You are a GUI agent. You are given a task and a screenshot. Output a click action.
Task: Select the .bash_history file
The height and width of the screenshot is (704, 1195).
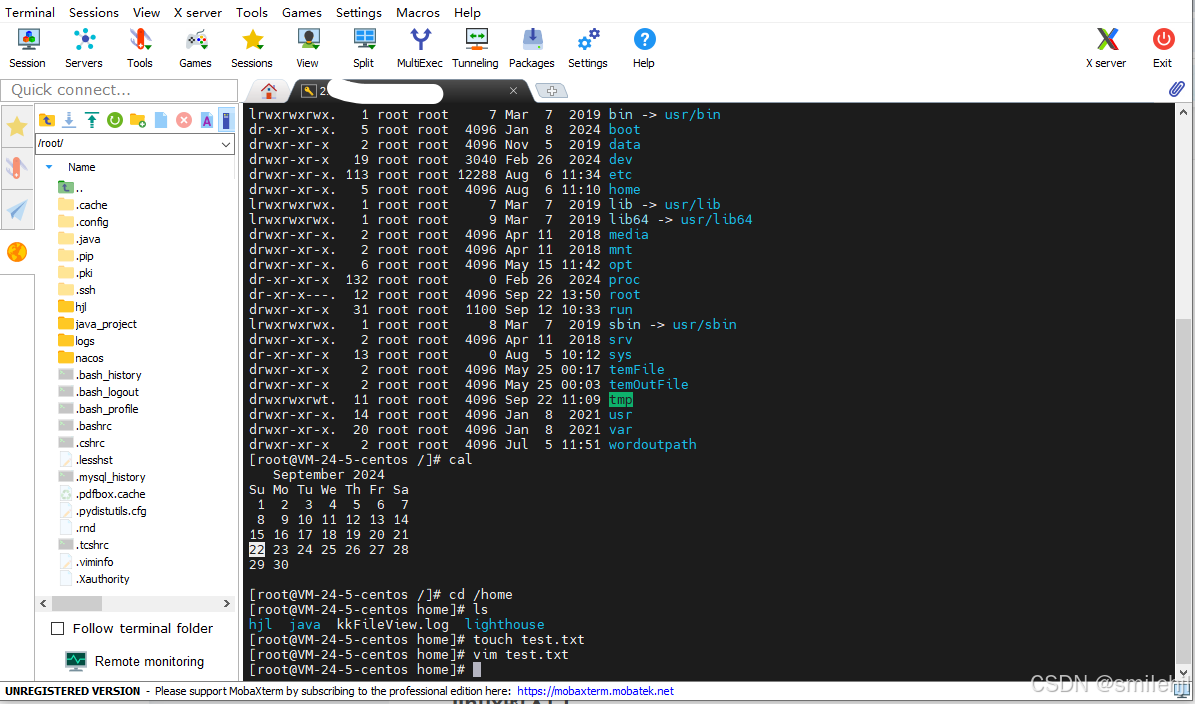[x=100, y=375]
